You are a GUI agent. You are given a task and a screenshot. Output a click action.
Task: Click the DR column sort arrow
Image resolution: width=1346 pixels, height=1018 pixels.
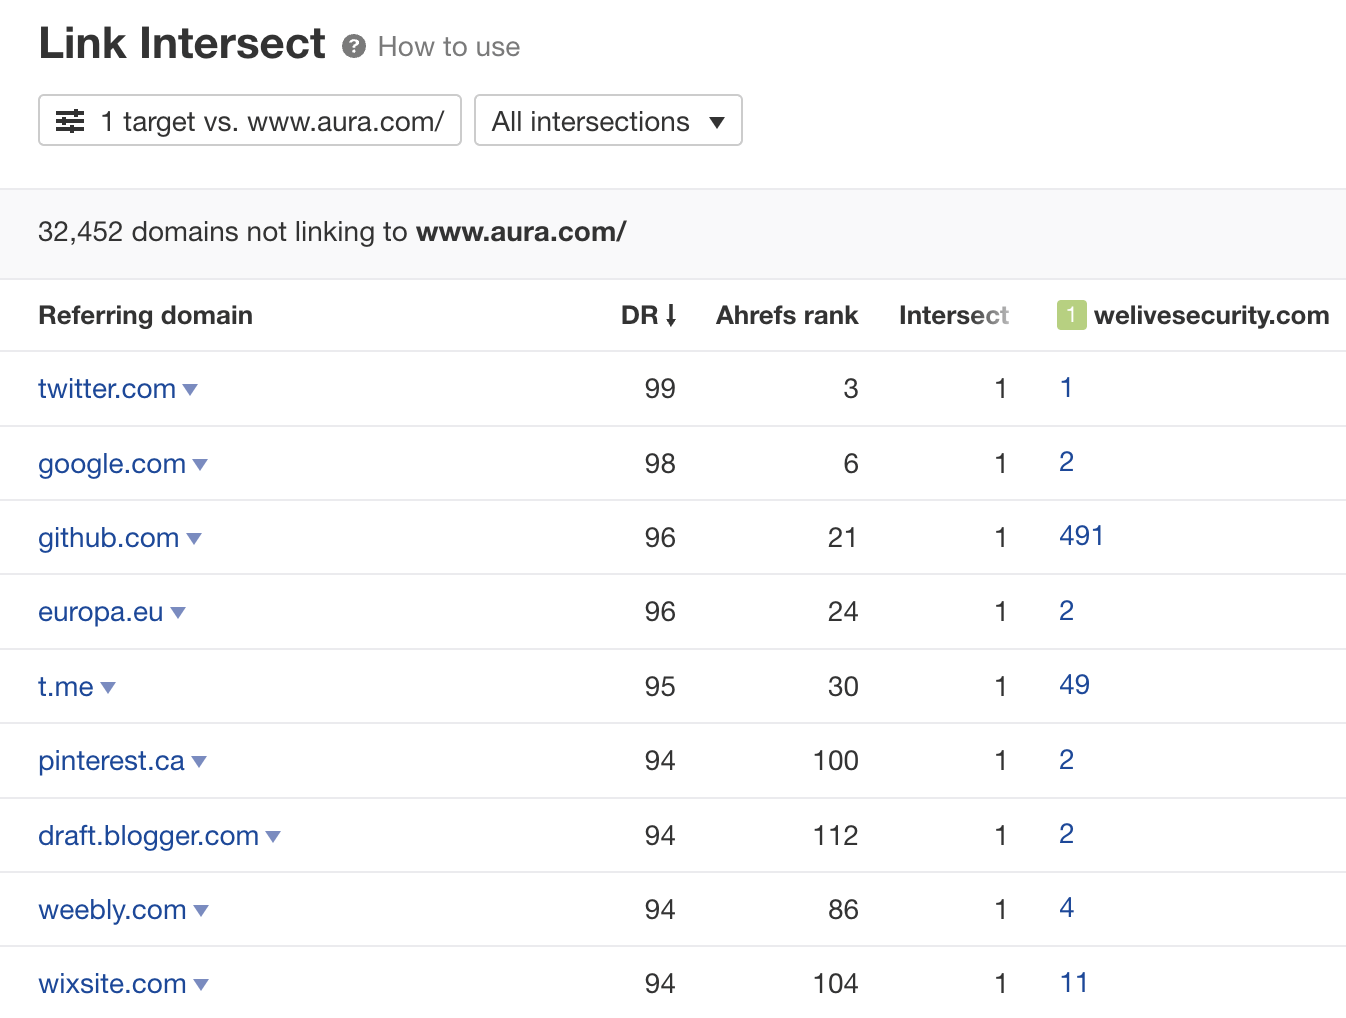(671, 315)
